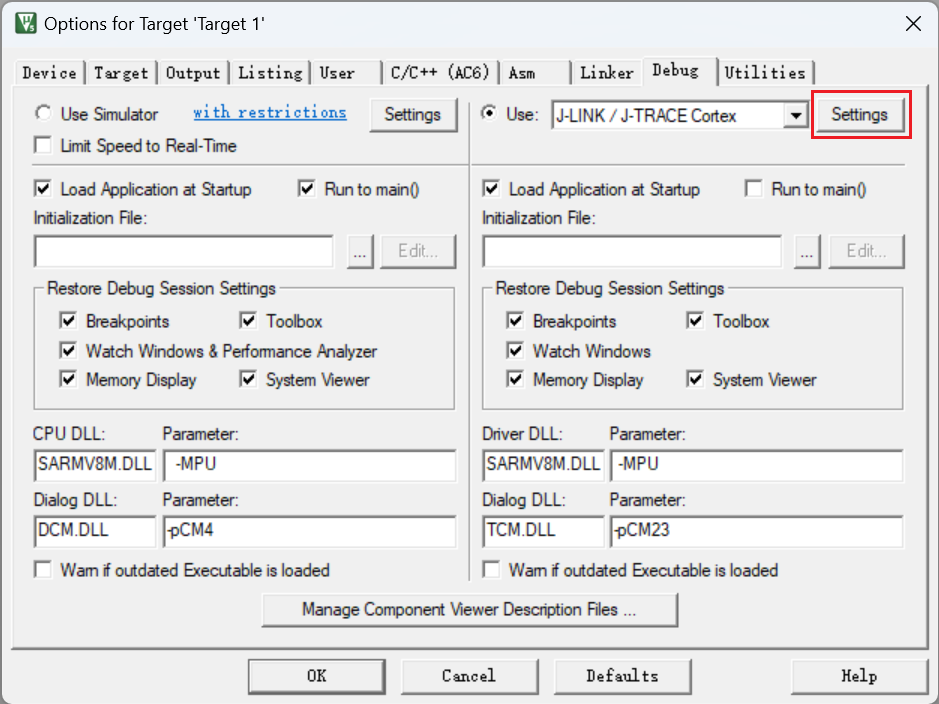The height and width of the screenshot is (704, 939).
Task: Toggle simulator System Viewer checkbox
Action: (x=248, y=380)
